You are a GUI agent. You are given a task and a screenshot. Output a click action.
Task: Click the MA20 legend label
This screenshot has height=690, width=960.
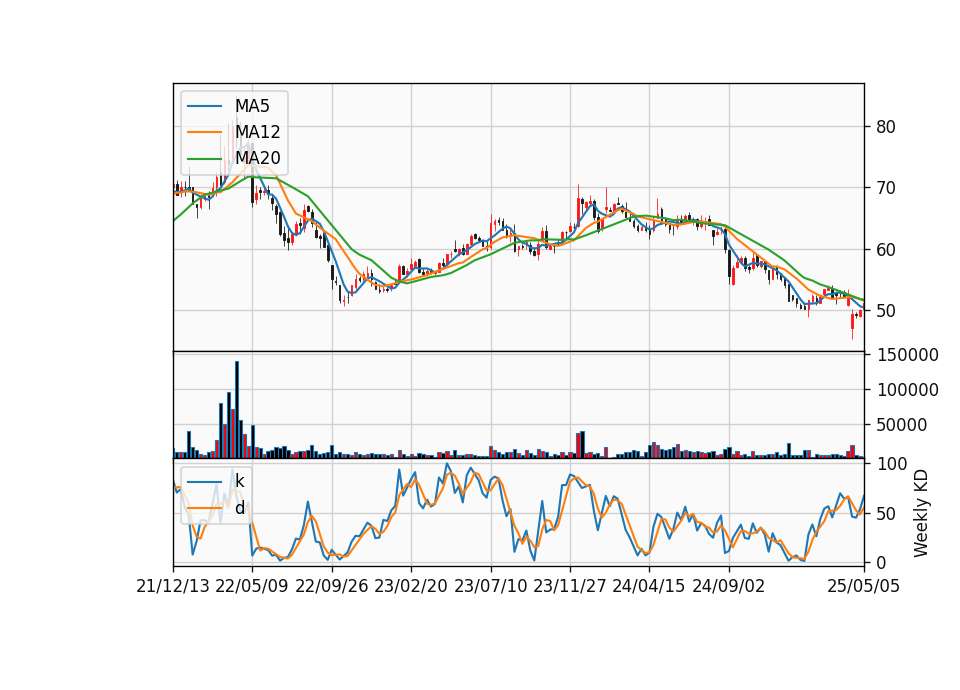coord(257,158)
